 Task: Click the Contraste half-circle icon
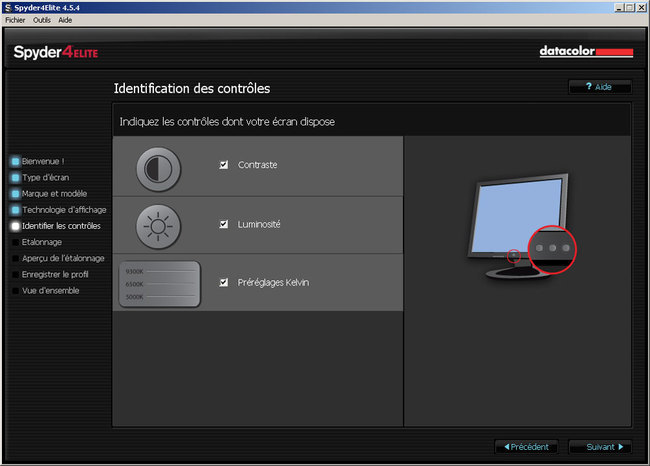click(158, 169)
